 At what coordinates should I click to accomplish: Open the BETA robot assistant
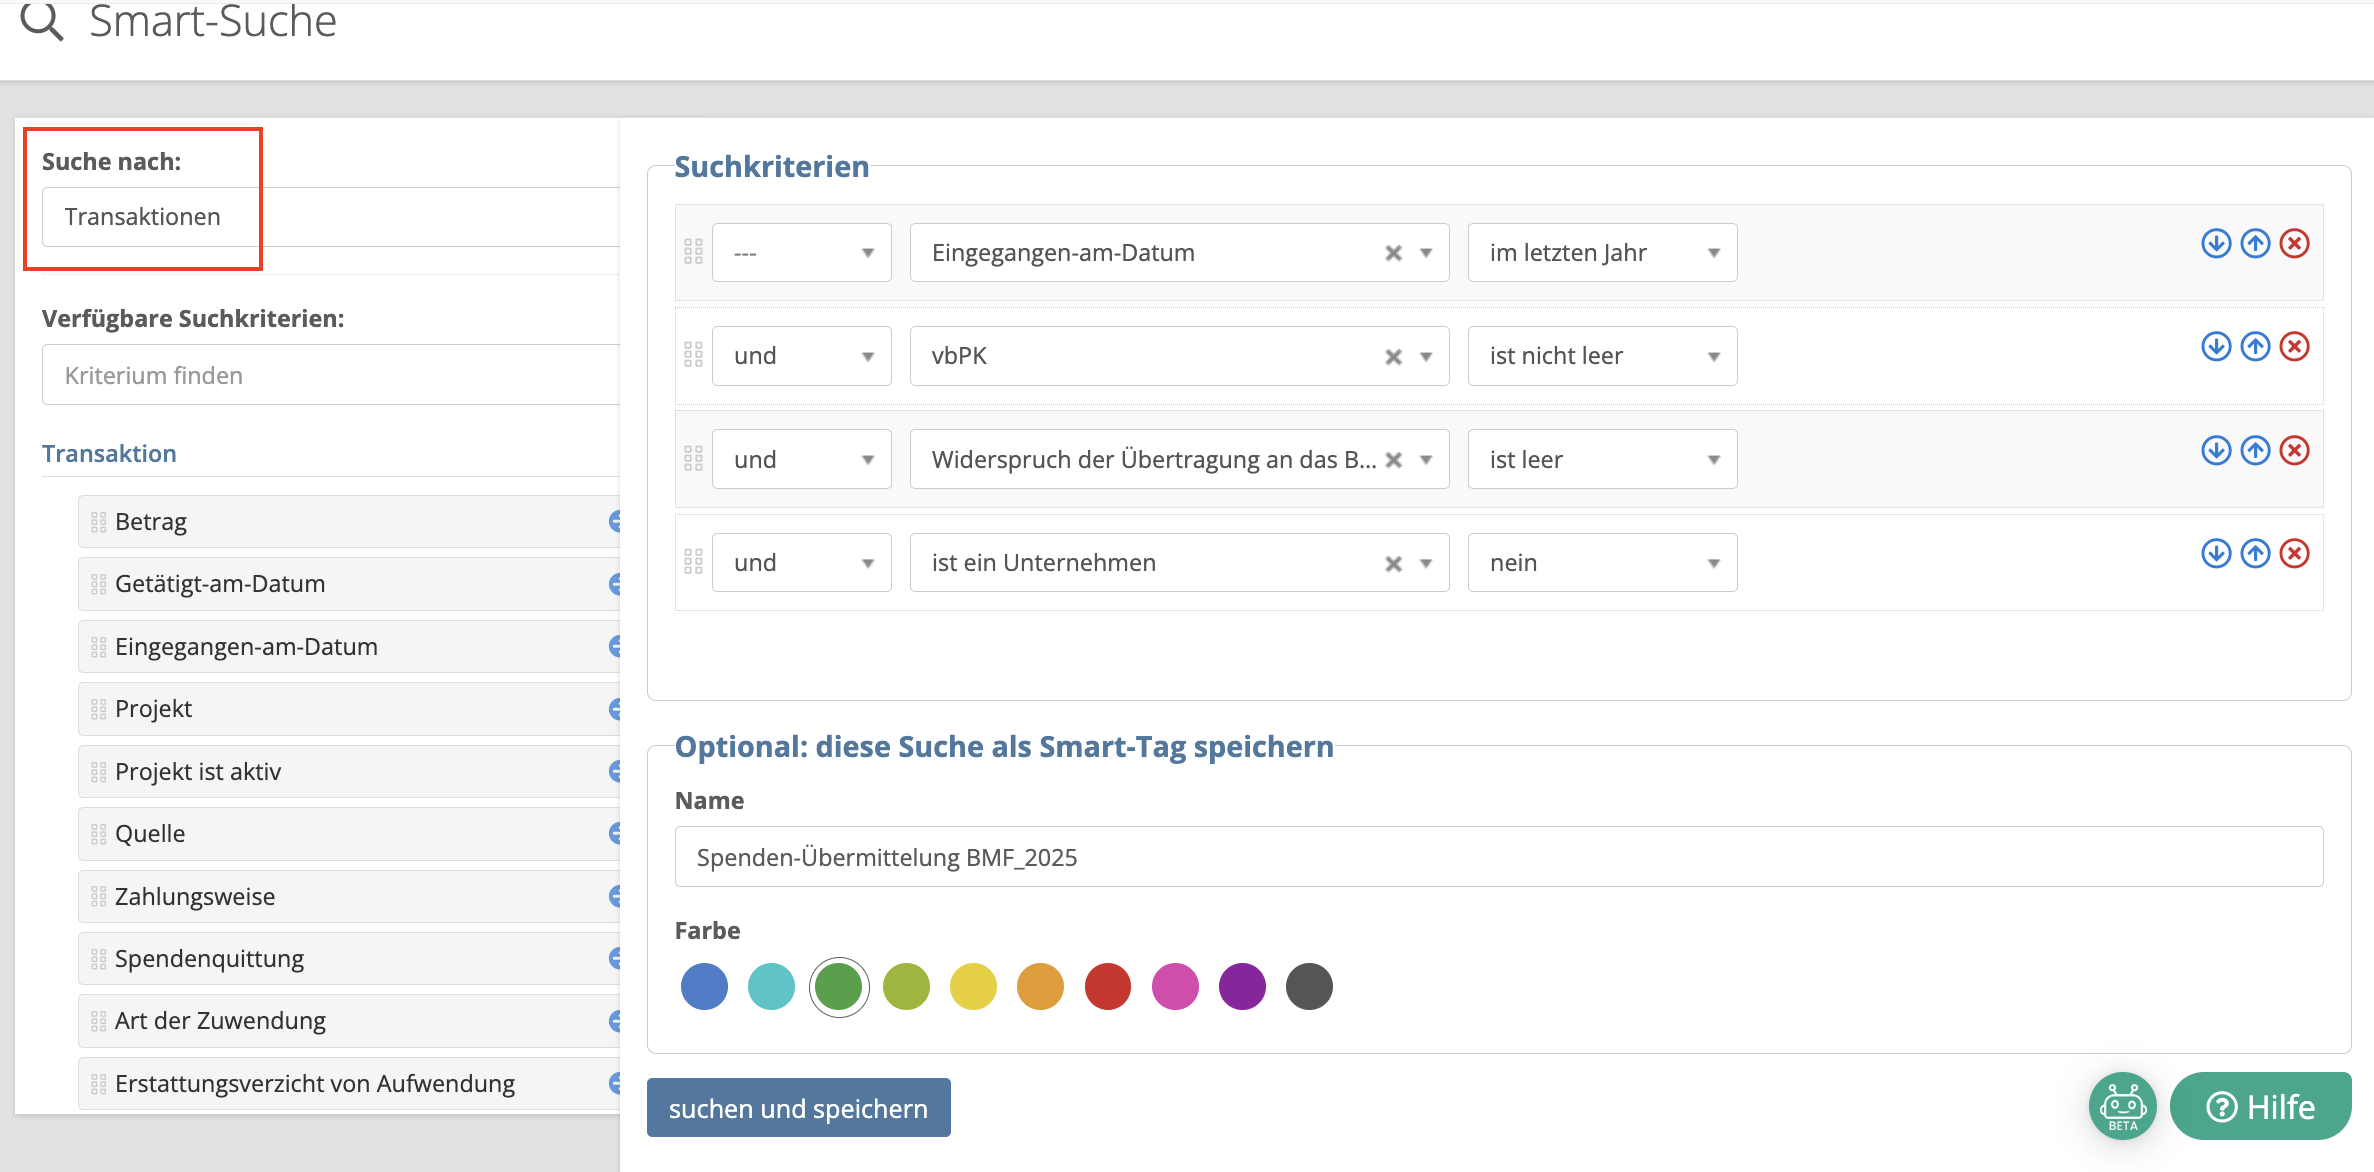pyautogui.click(x=2122, y=1106)
